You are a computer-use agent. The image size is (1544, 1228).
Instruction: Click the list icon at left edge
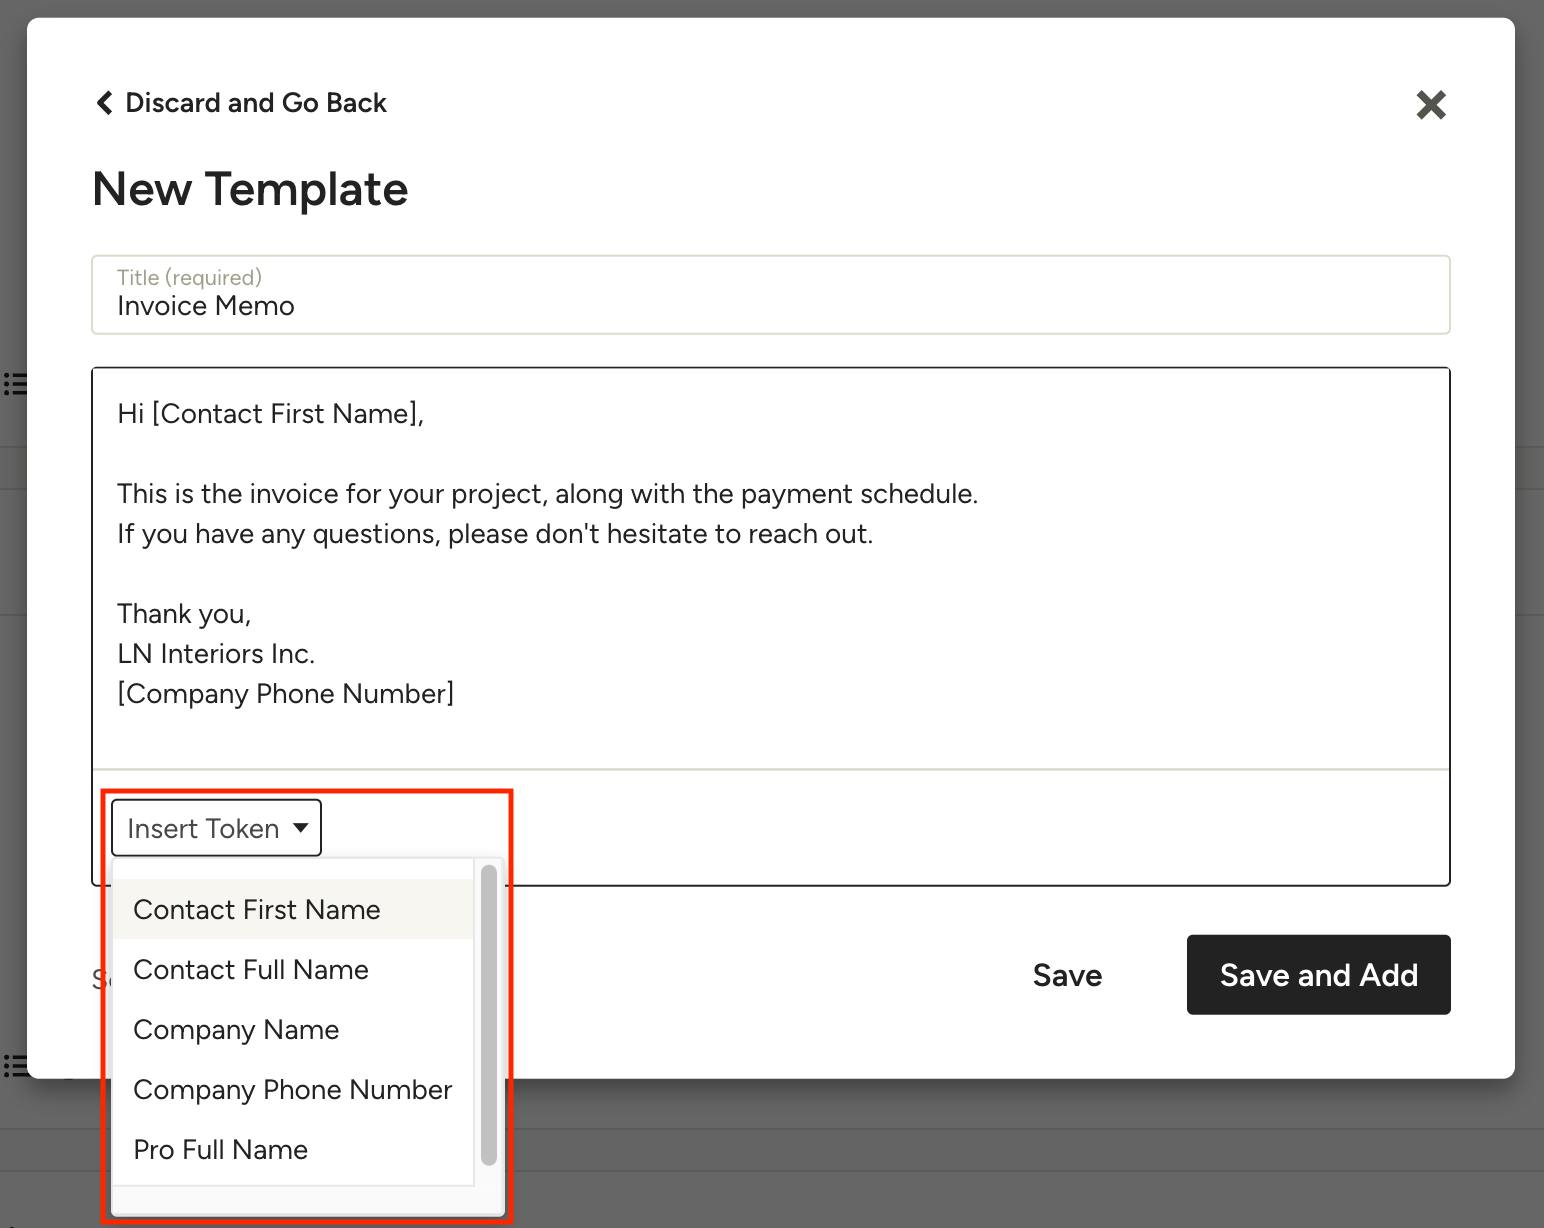[x=15, y=384]
